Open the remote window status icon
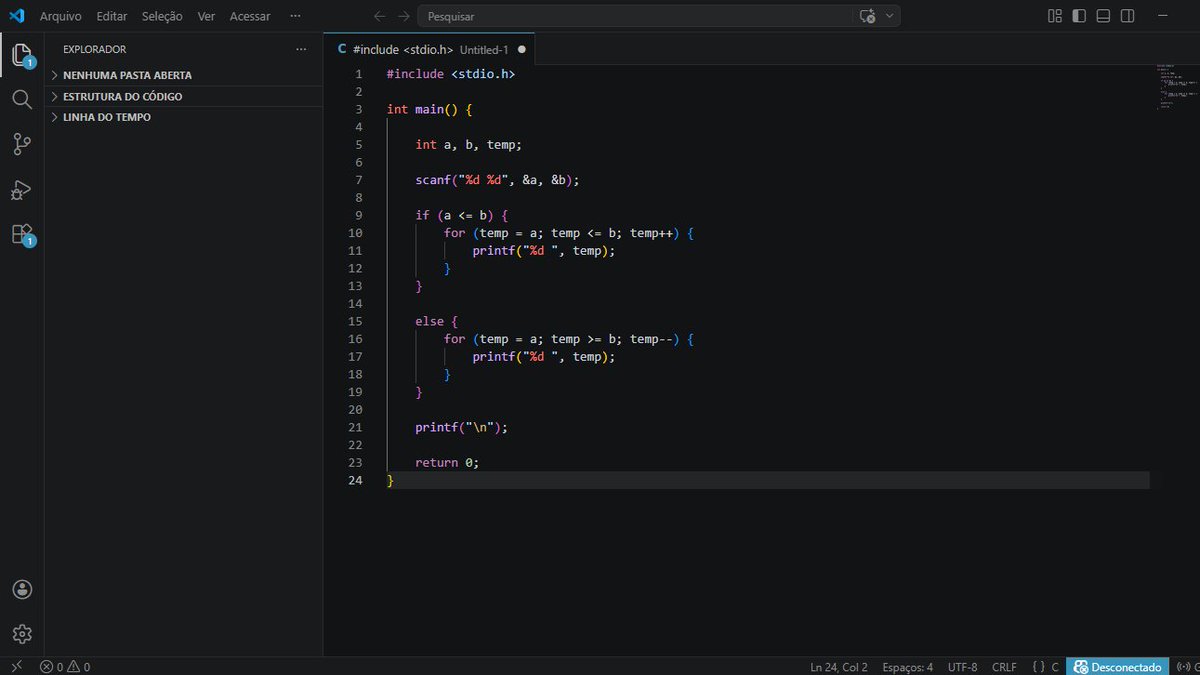The image size is (1200, 675). pos(16,666)
